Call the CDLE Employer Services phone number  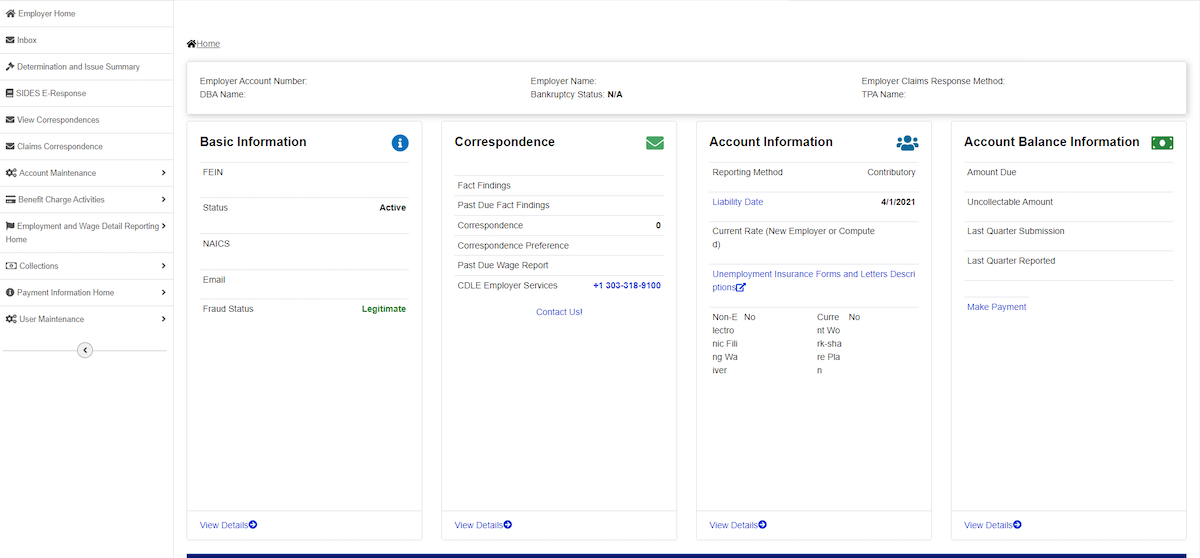pos(626,285)
